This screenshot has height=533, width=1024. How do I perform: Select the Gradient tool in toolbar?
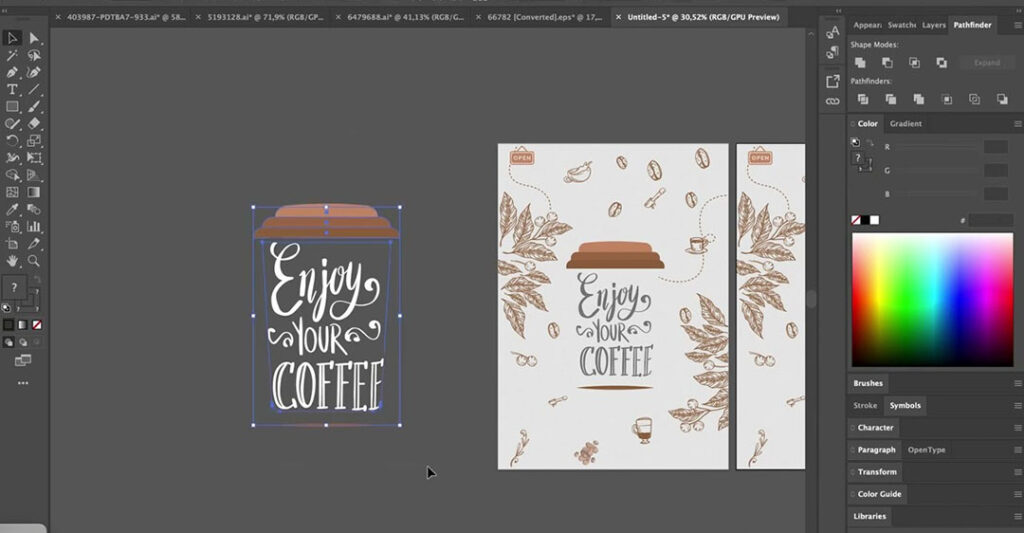(34, 192)
